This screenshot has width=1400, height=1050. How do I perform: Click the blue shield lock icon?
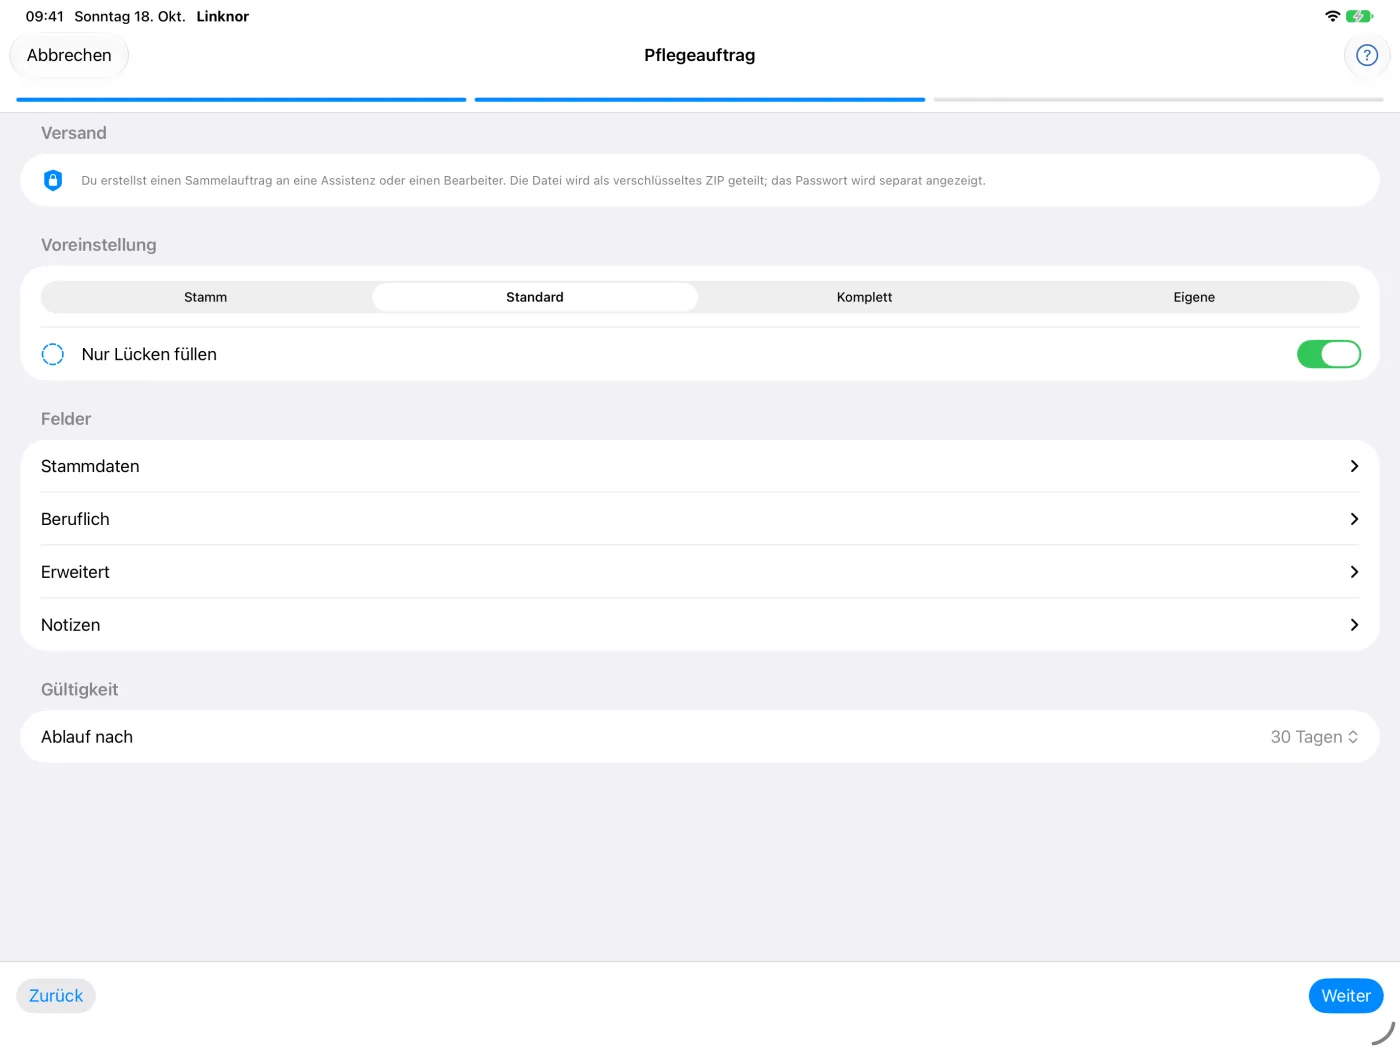click(x=53, y=180)
